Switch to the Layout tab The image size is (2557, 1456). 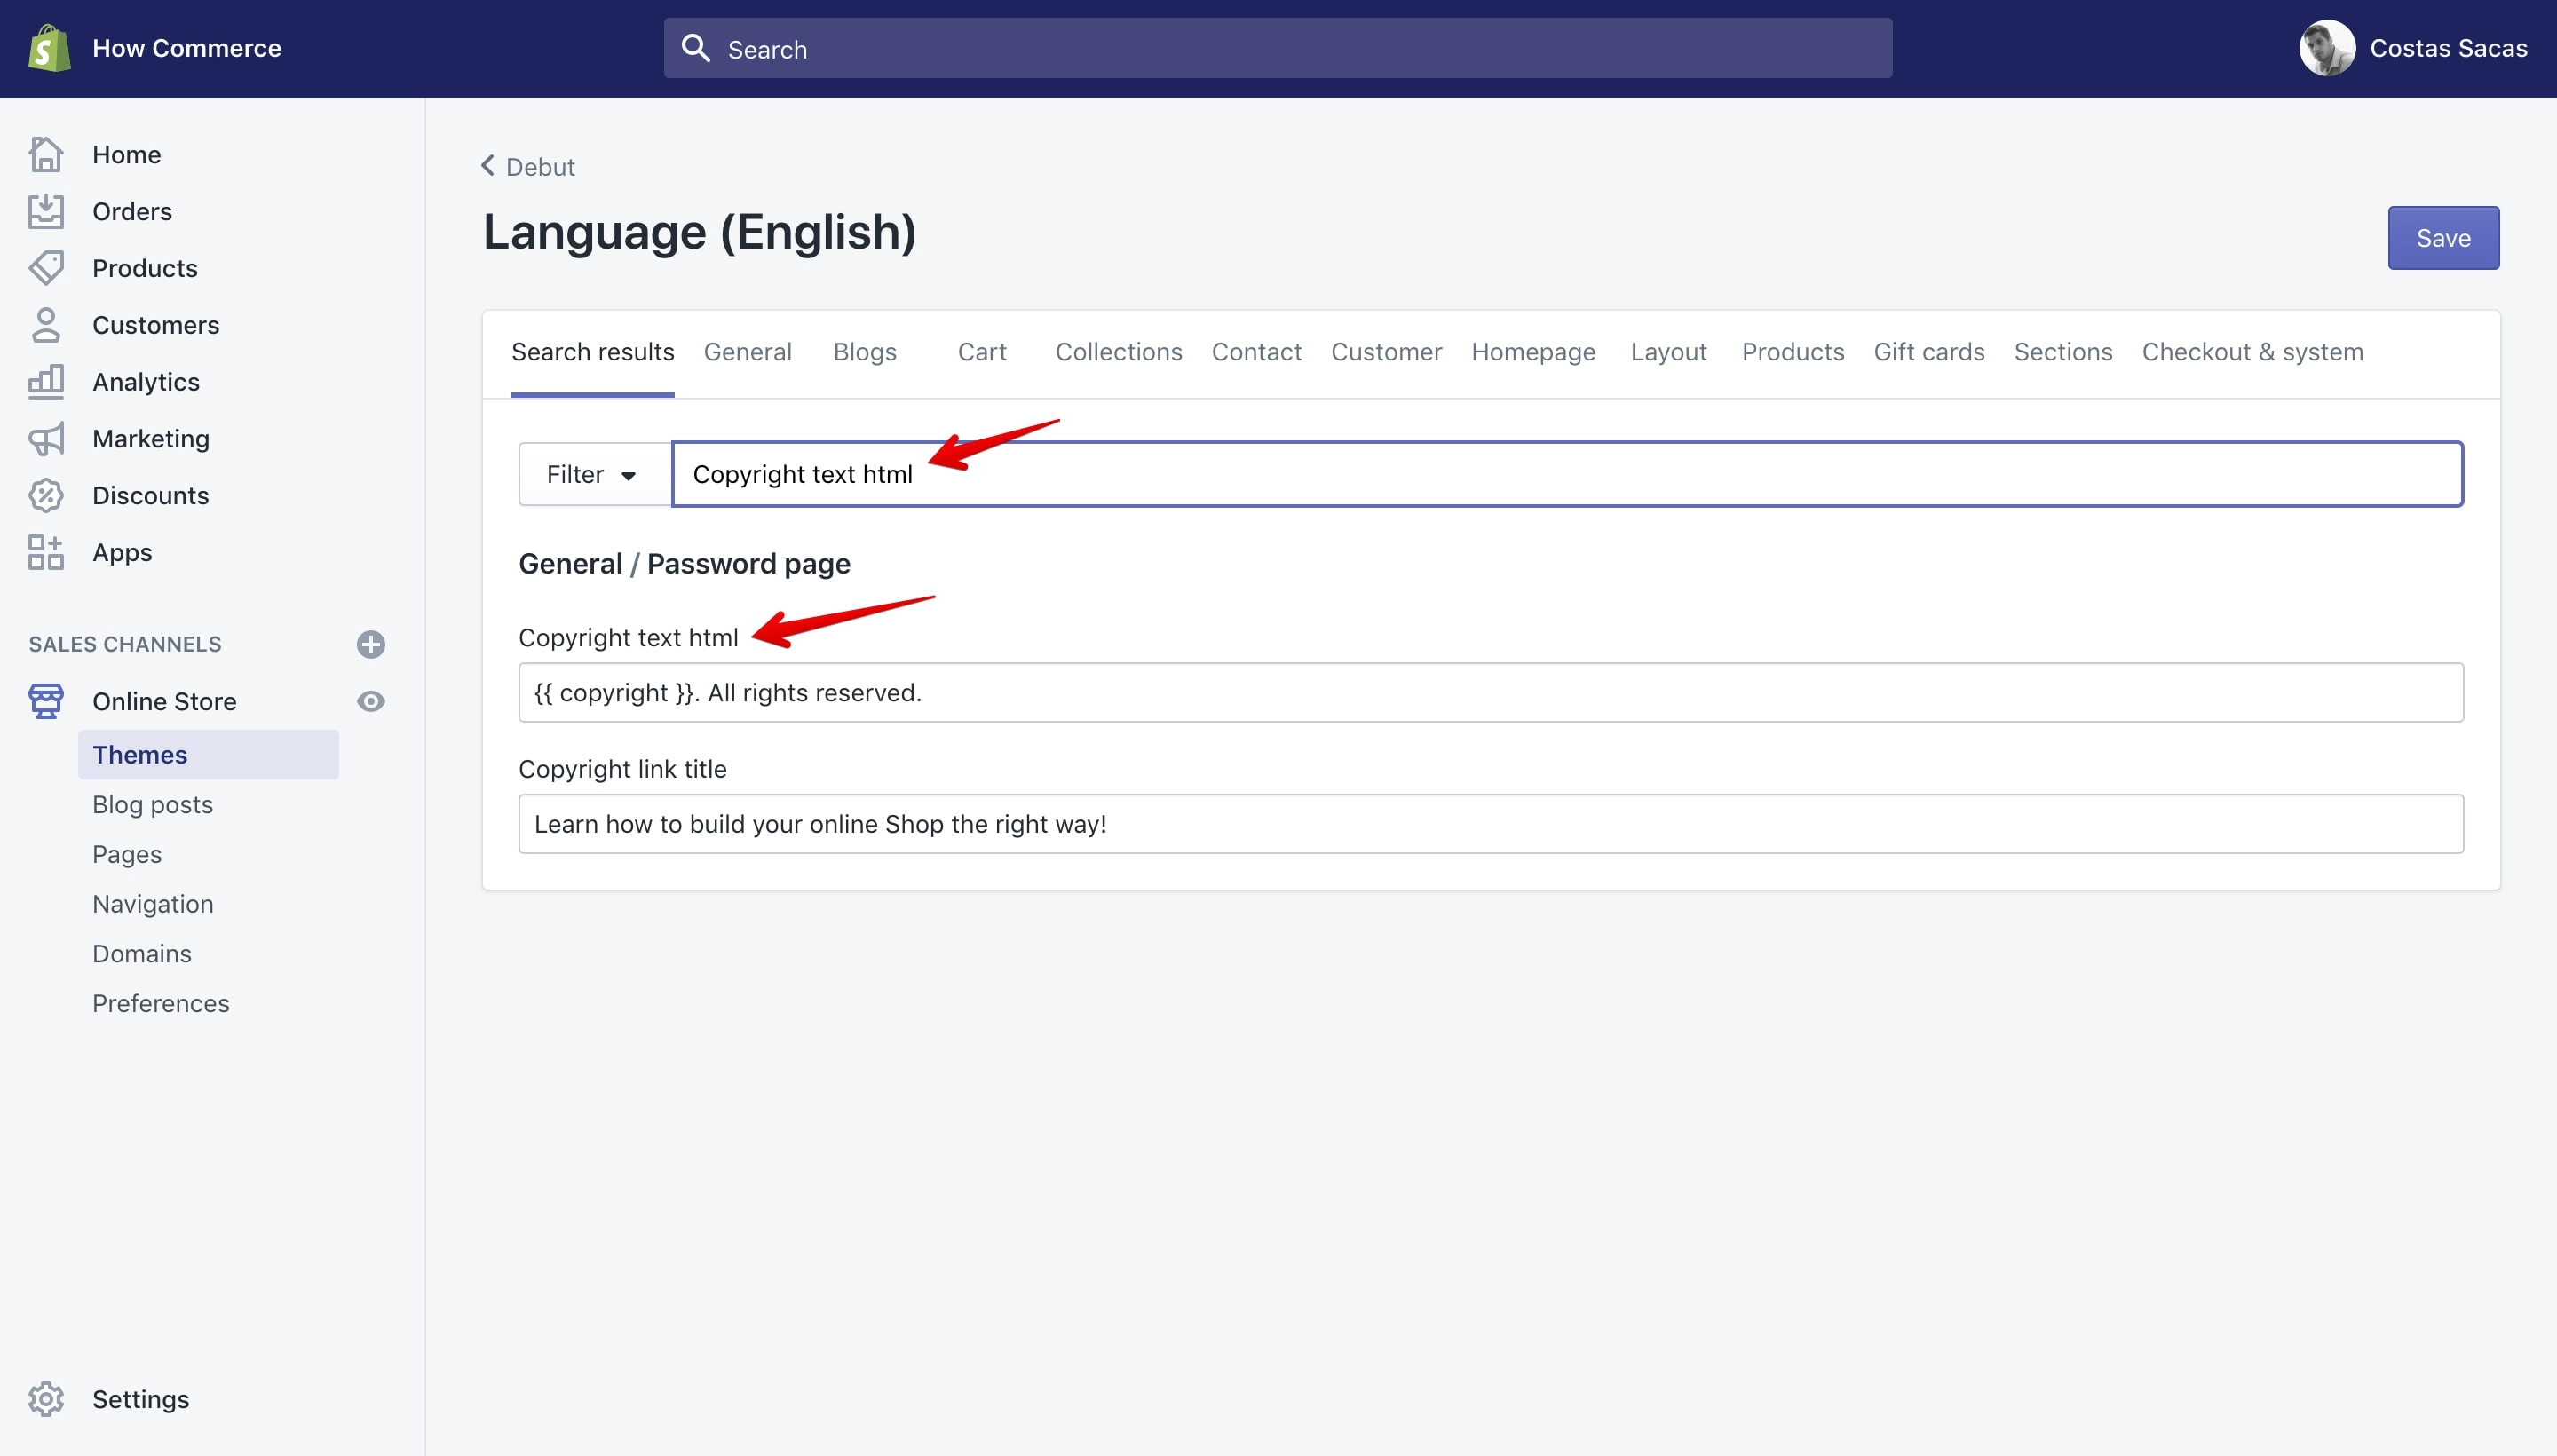point(1669,352)
